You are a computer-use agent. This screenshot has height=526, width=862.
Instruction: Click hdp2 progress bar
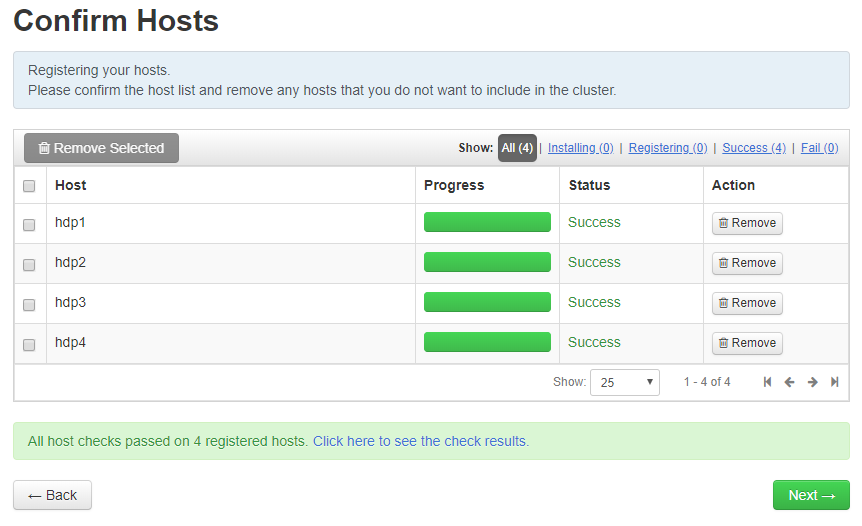click(x=487, y=262)
